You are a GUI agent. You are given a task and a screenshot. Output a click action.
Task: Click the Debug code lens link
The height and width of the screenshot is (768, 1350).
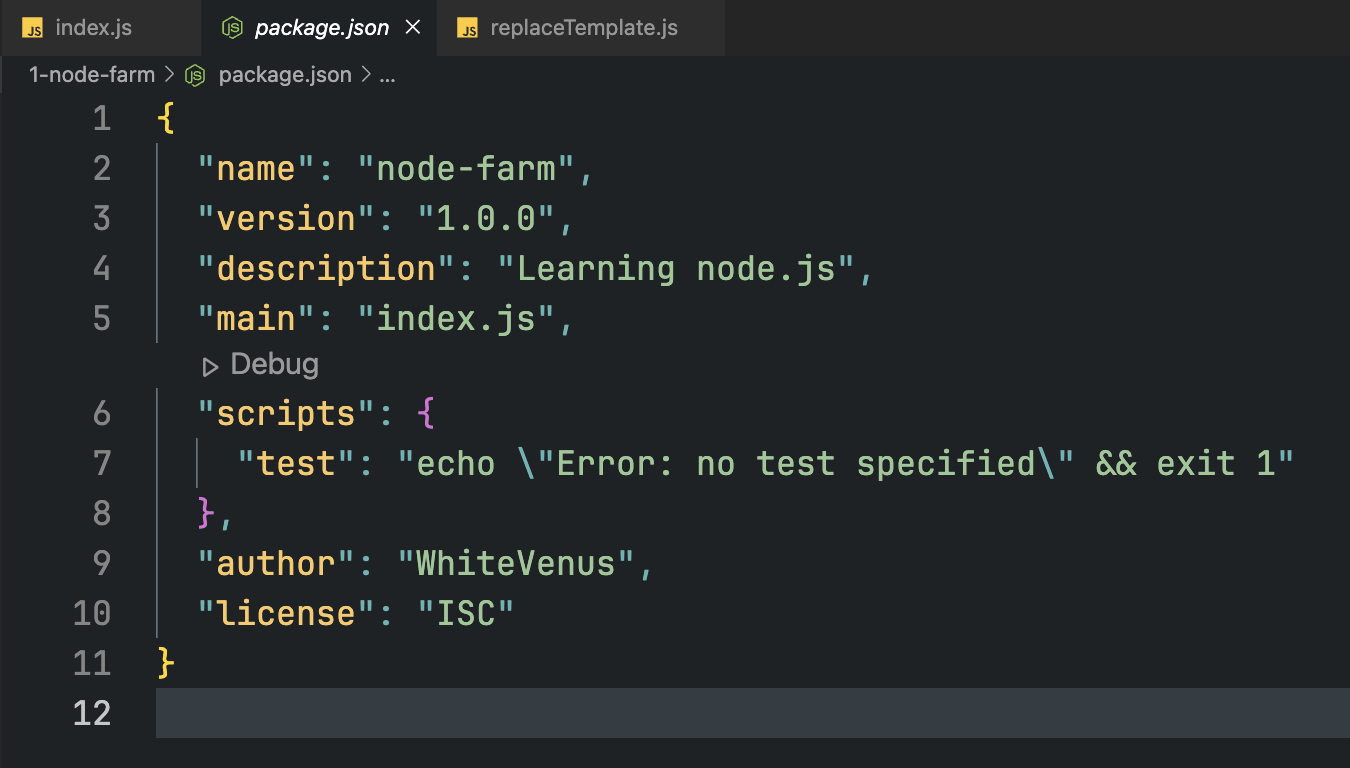tap(274, 365)
